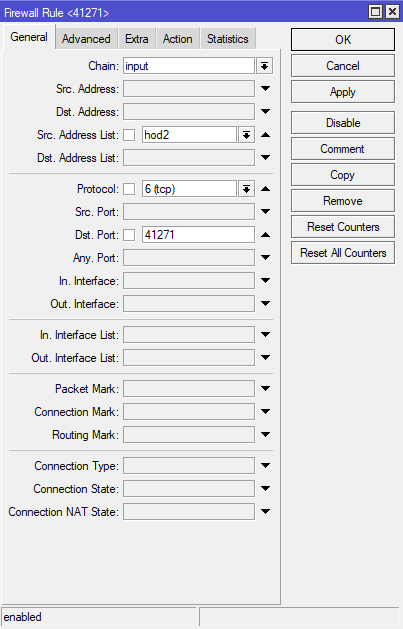Click into the Dst. Port 41271 field
403x629 pixels.
pos(198,235)
